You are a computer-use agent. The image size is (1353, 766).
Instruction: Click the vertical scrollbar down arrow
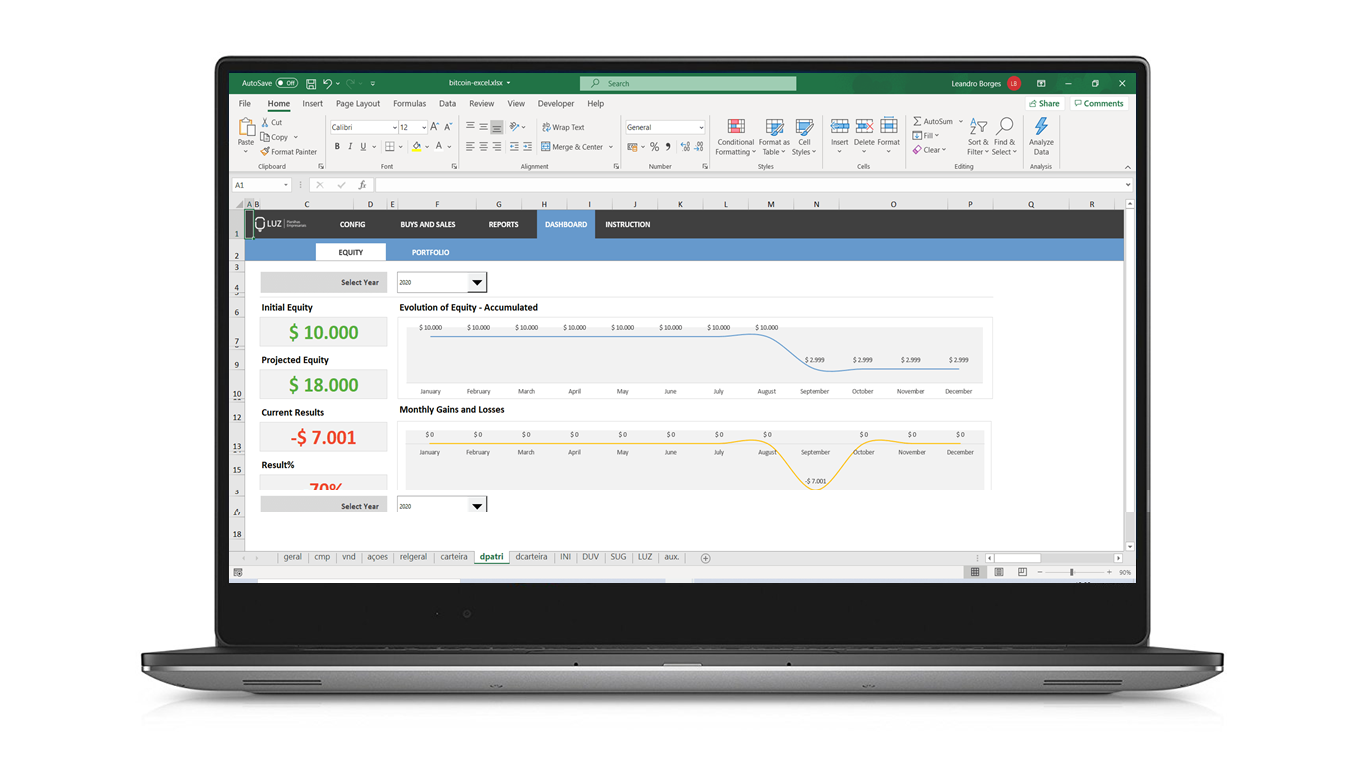[1130, 547]
